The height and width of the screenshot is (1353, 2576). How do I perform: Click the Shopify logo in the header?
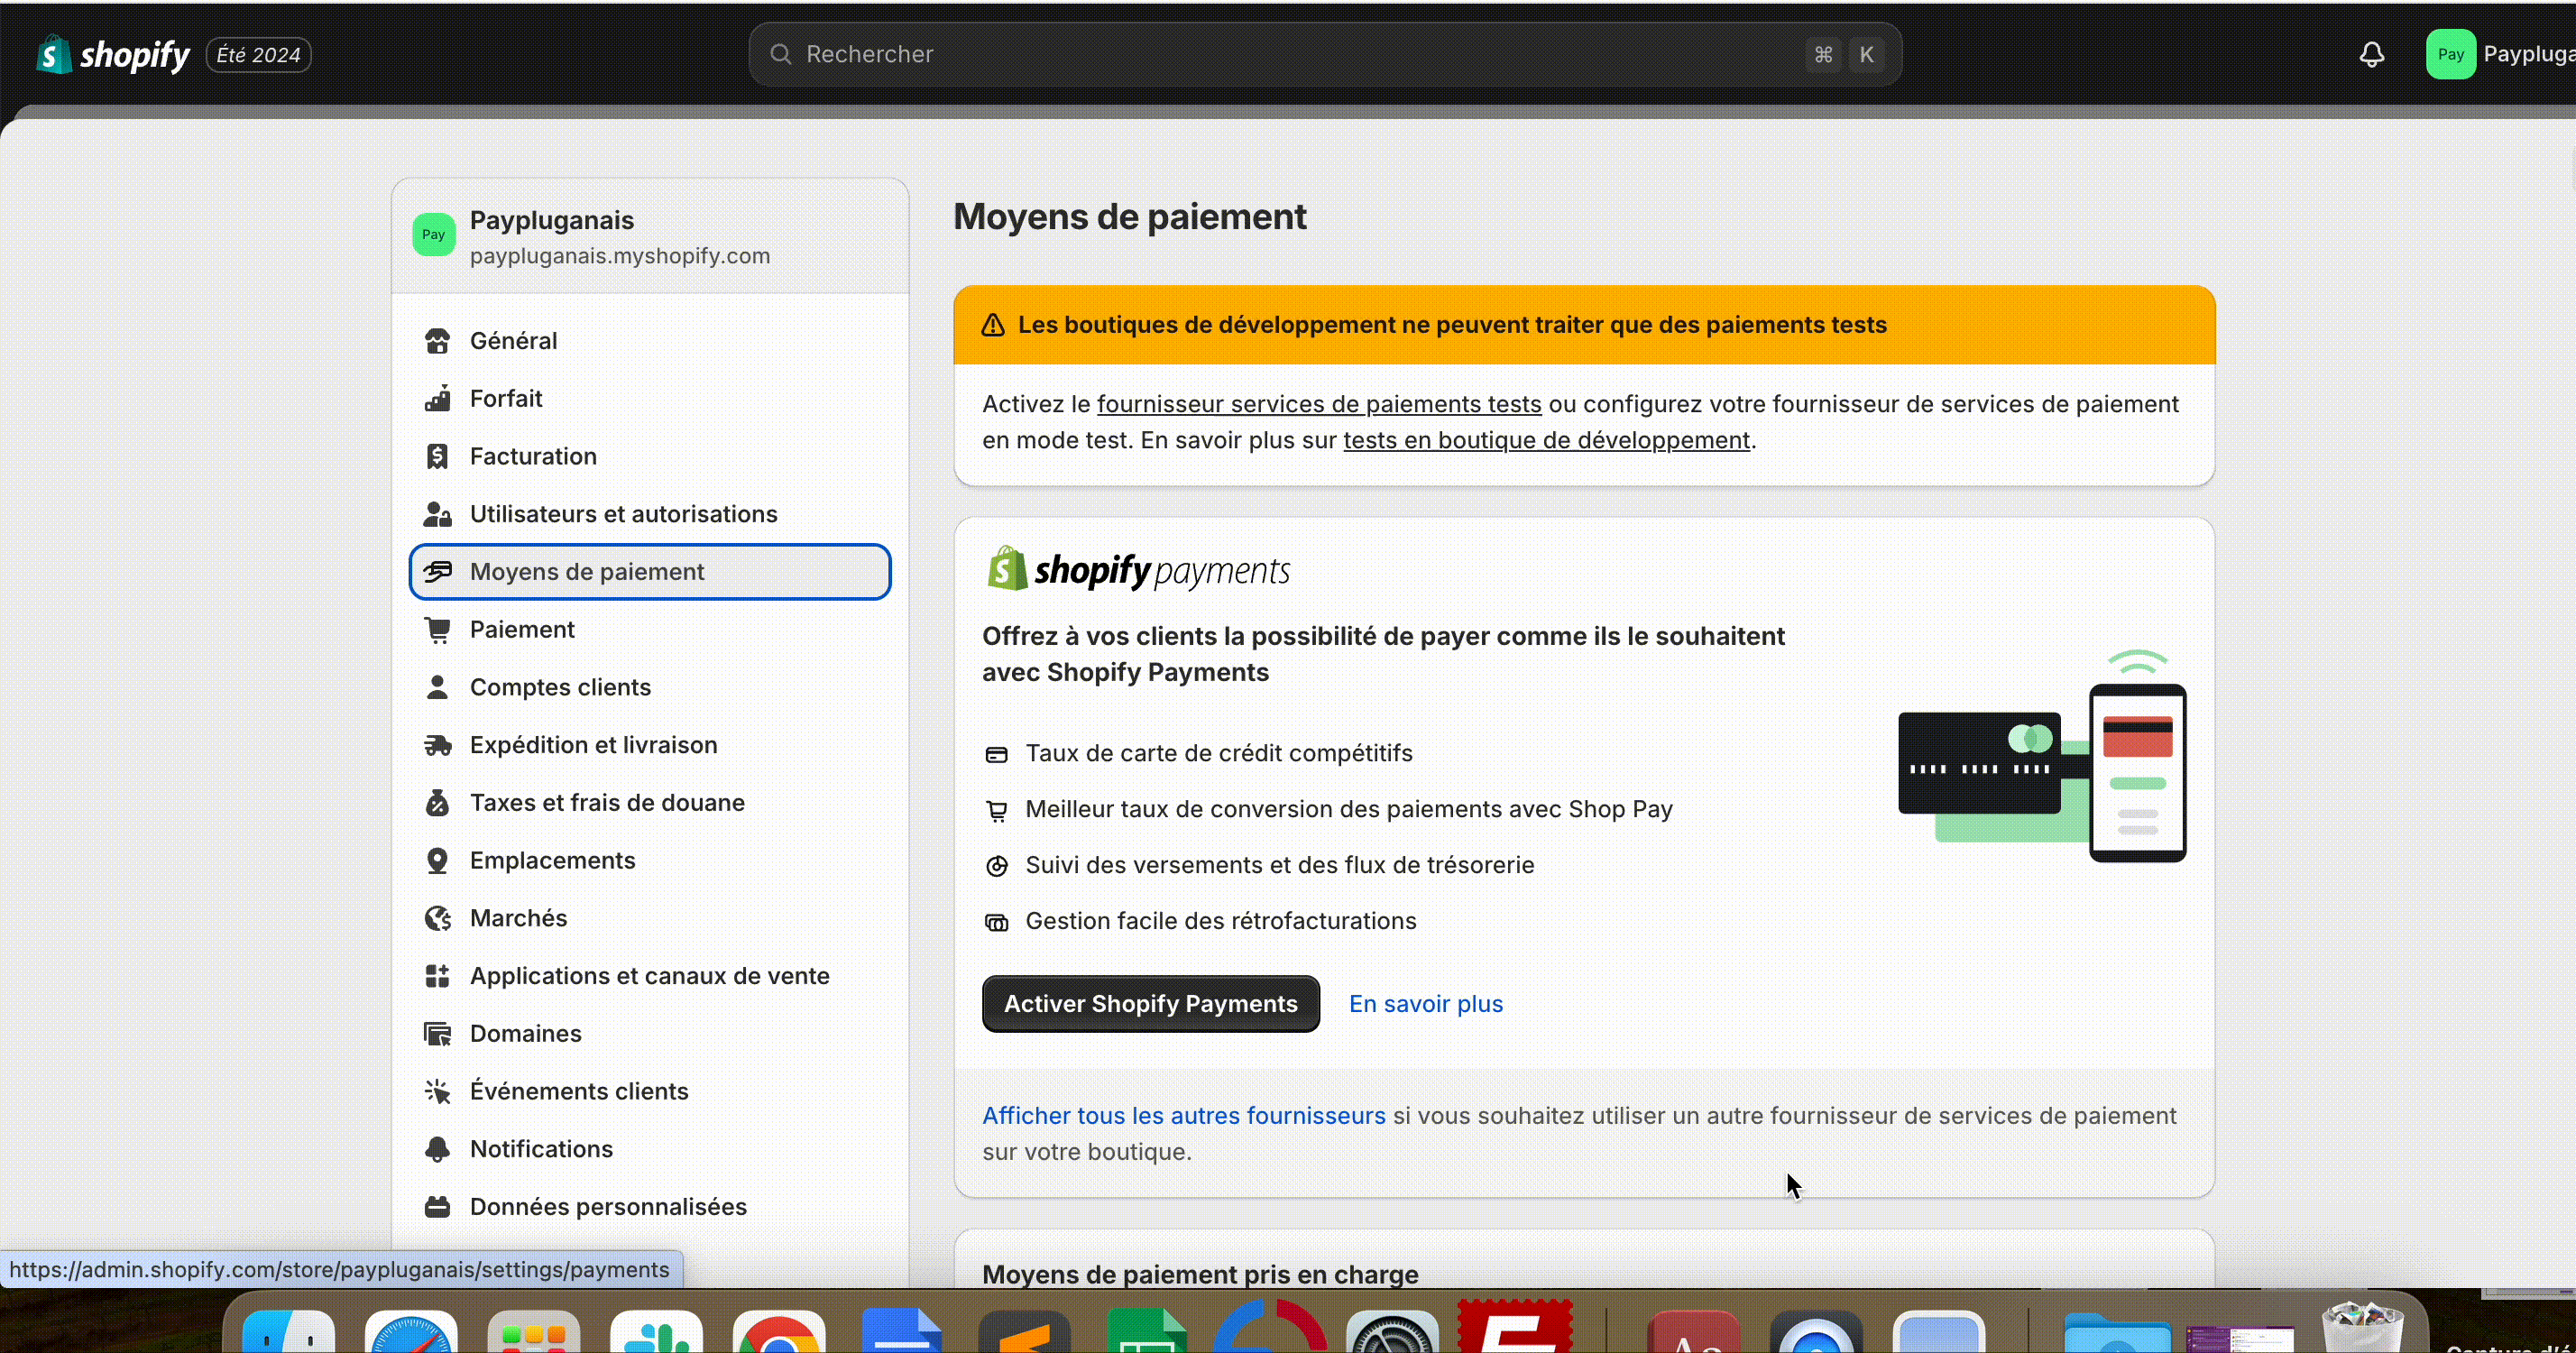coord(112,54)
